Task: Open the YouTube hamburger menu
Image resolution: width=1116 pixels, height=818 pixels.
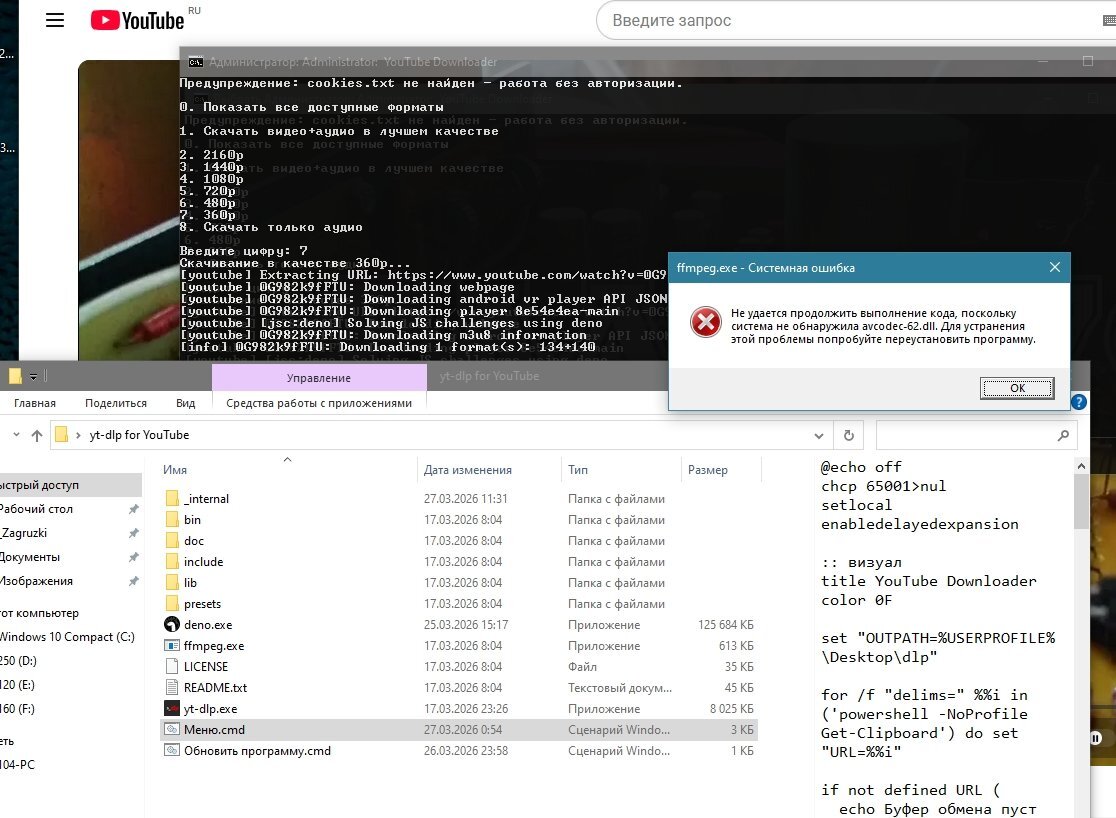Action: pyautogui.click(x=55, y=21)
